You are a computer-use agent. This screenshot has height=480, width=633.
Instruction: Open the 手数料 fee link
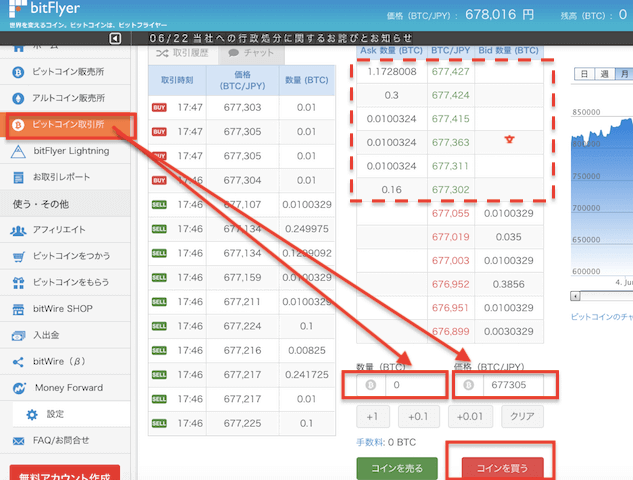pyautogui.click(x=369, y=442)
